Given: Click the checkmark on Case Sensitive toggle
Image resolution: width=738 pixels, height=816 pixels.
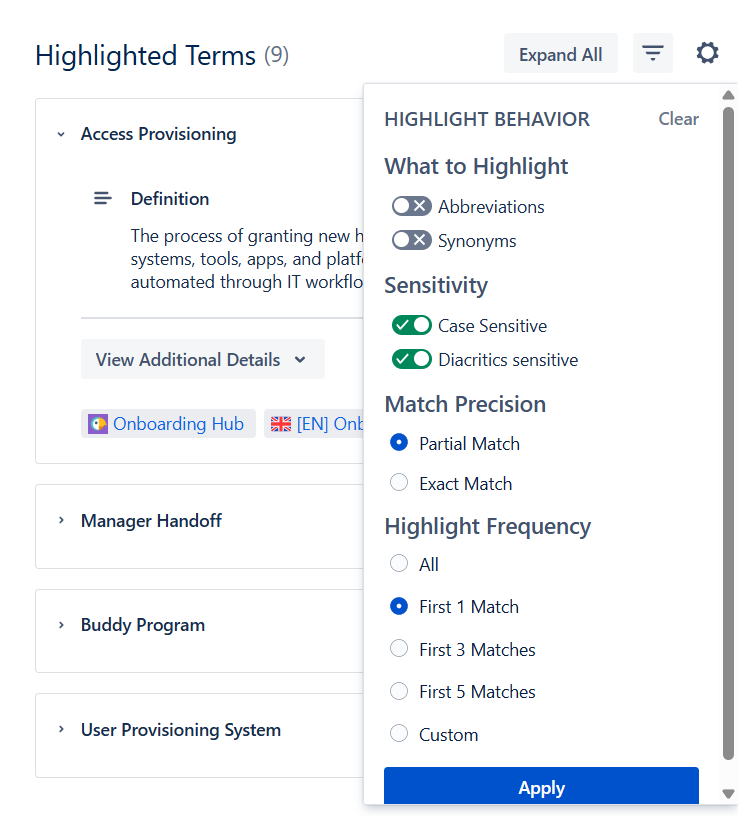Looking at the screenshot, I should pos(404,325).
